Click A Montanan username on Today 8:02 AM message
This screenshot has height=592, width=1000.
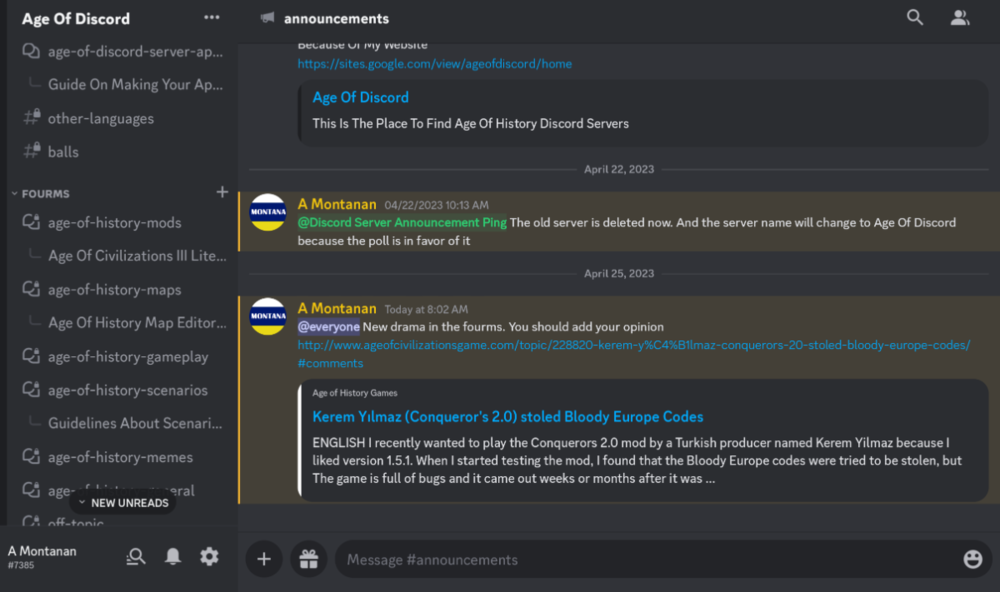click(337, 309)
